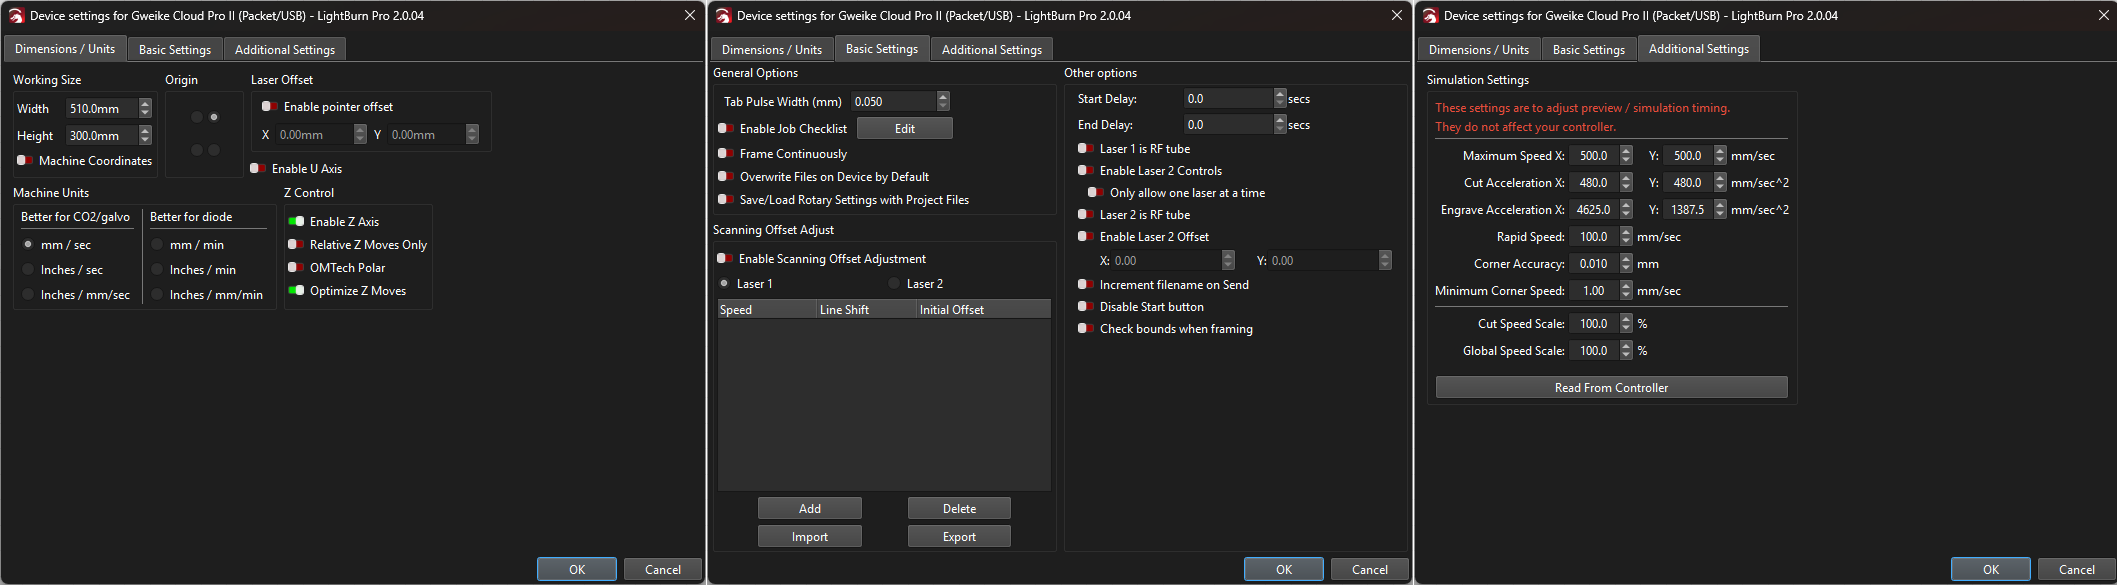Screen dimensions: 2117x585
Task: Click Edit button beside Enable Job Checklist
Action: click(x=904, y=129)
